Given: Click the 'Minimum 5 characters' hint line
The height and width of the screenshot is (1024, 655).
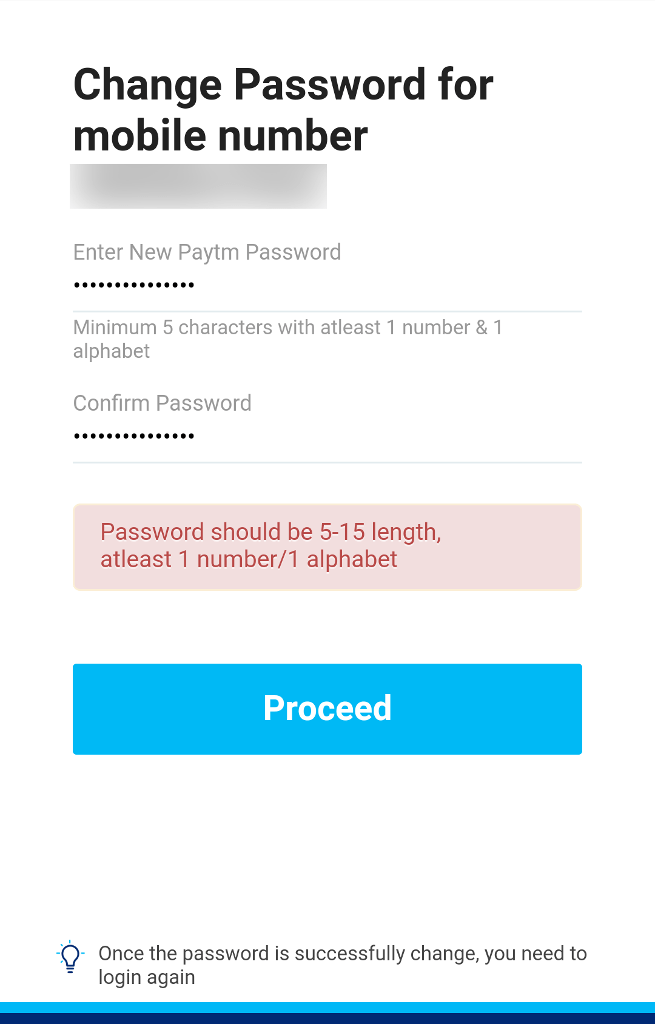Looking at the screenshot, I should [287, 327].
